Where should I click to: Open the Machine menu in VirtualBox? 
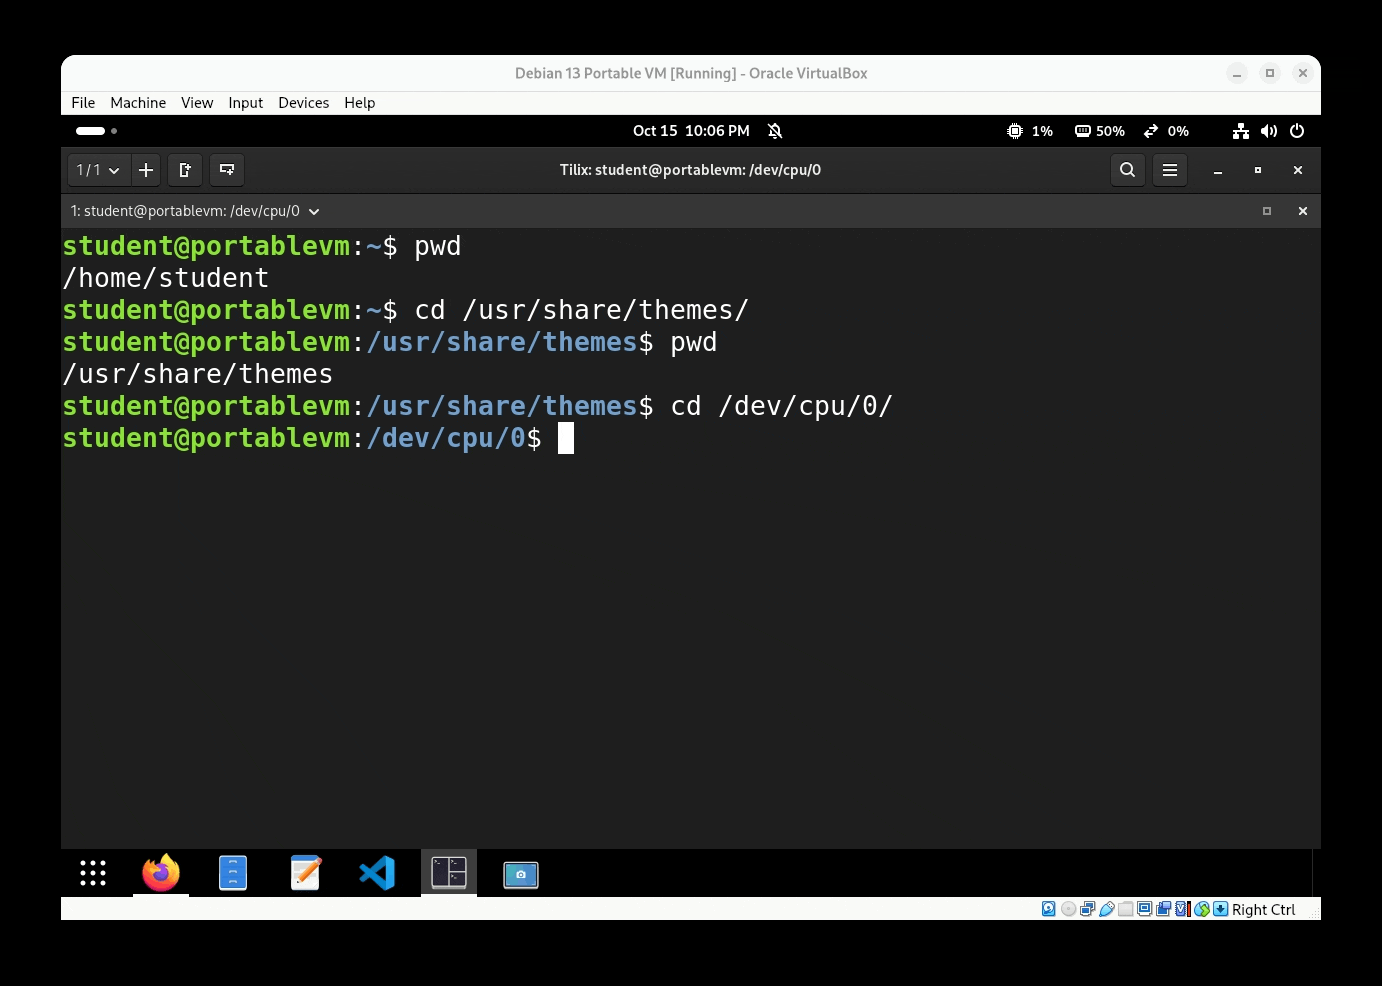click(x=138, y=103)
